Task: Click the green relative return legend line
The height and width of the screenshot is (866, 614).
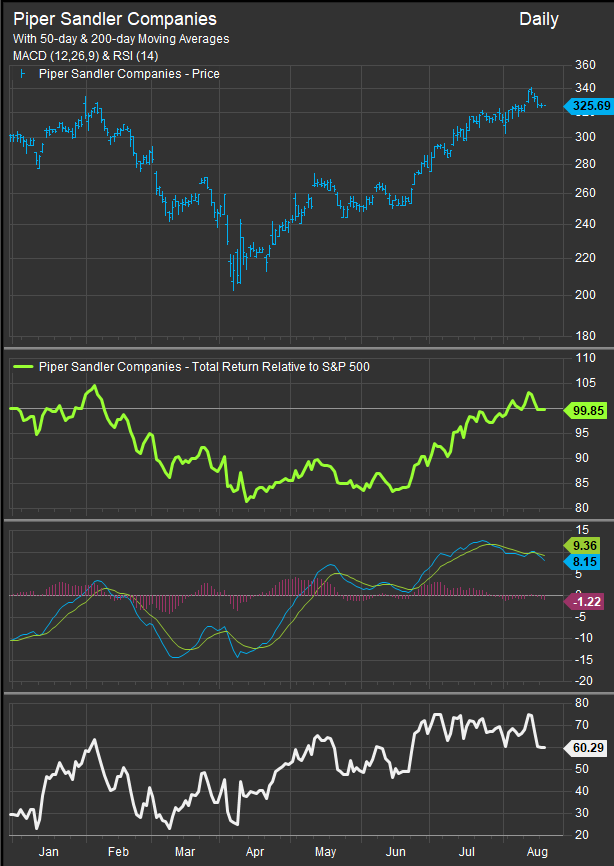Action: tap(24, 367)
